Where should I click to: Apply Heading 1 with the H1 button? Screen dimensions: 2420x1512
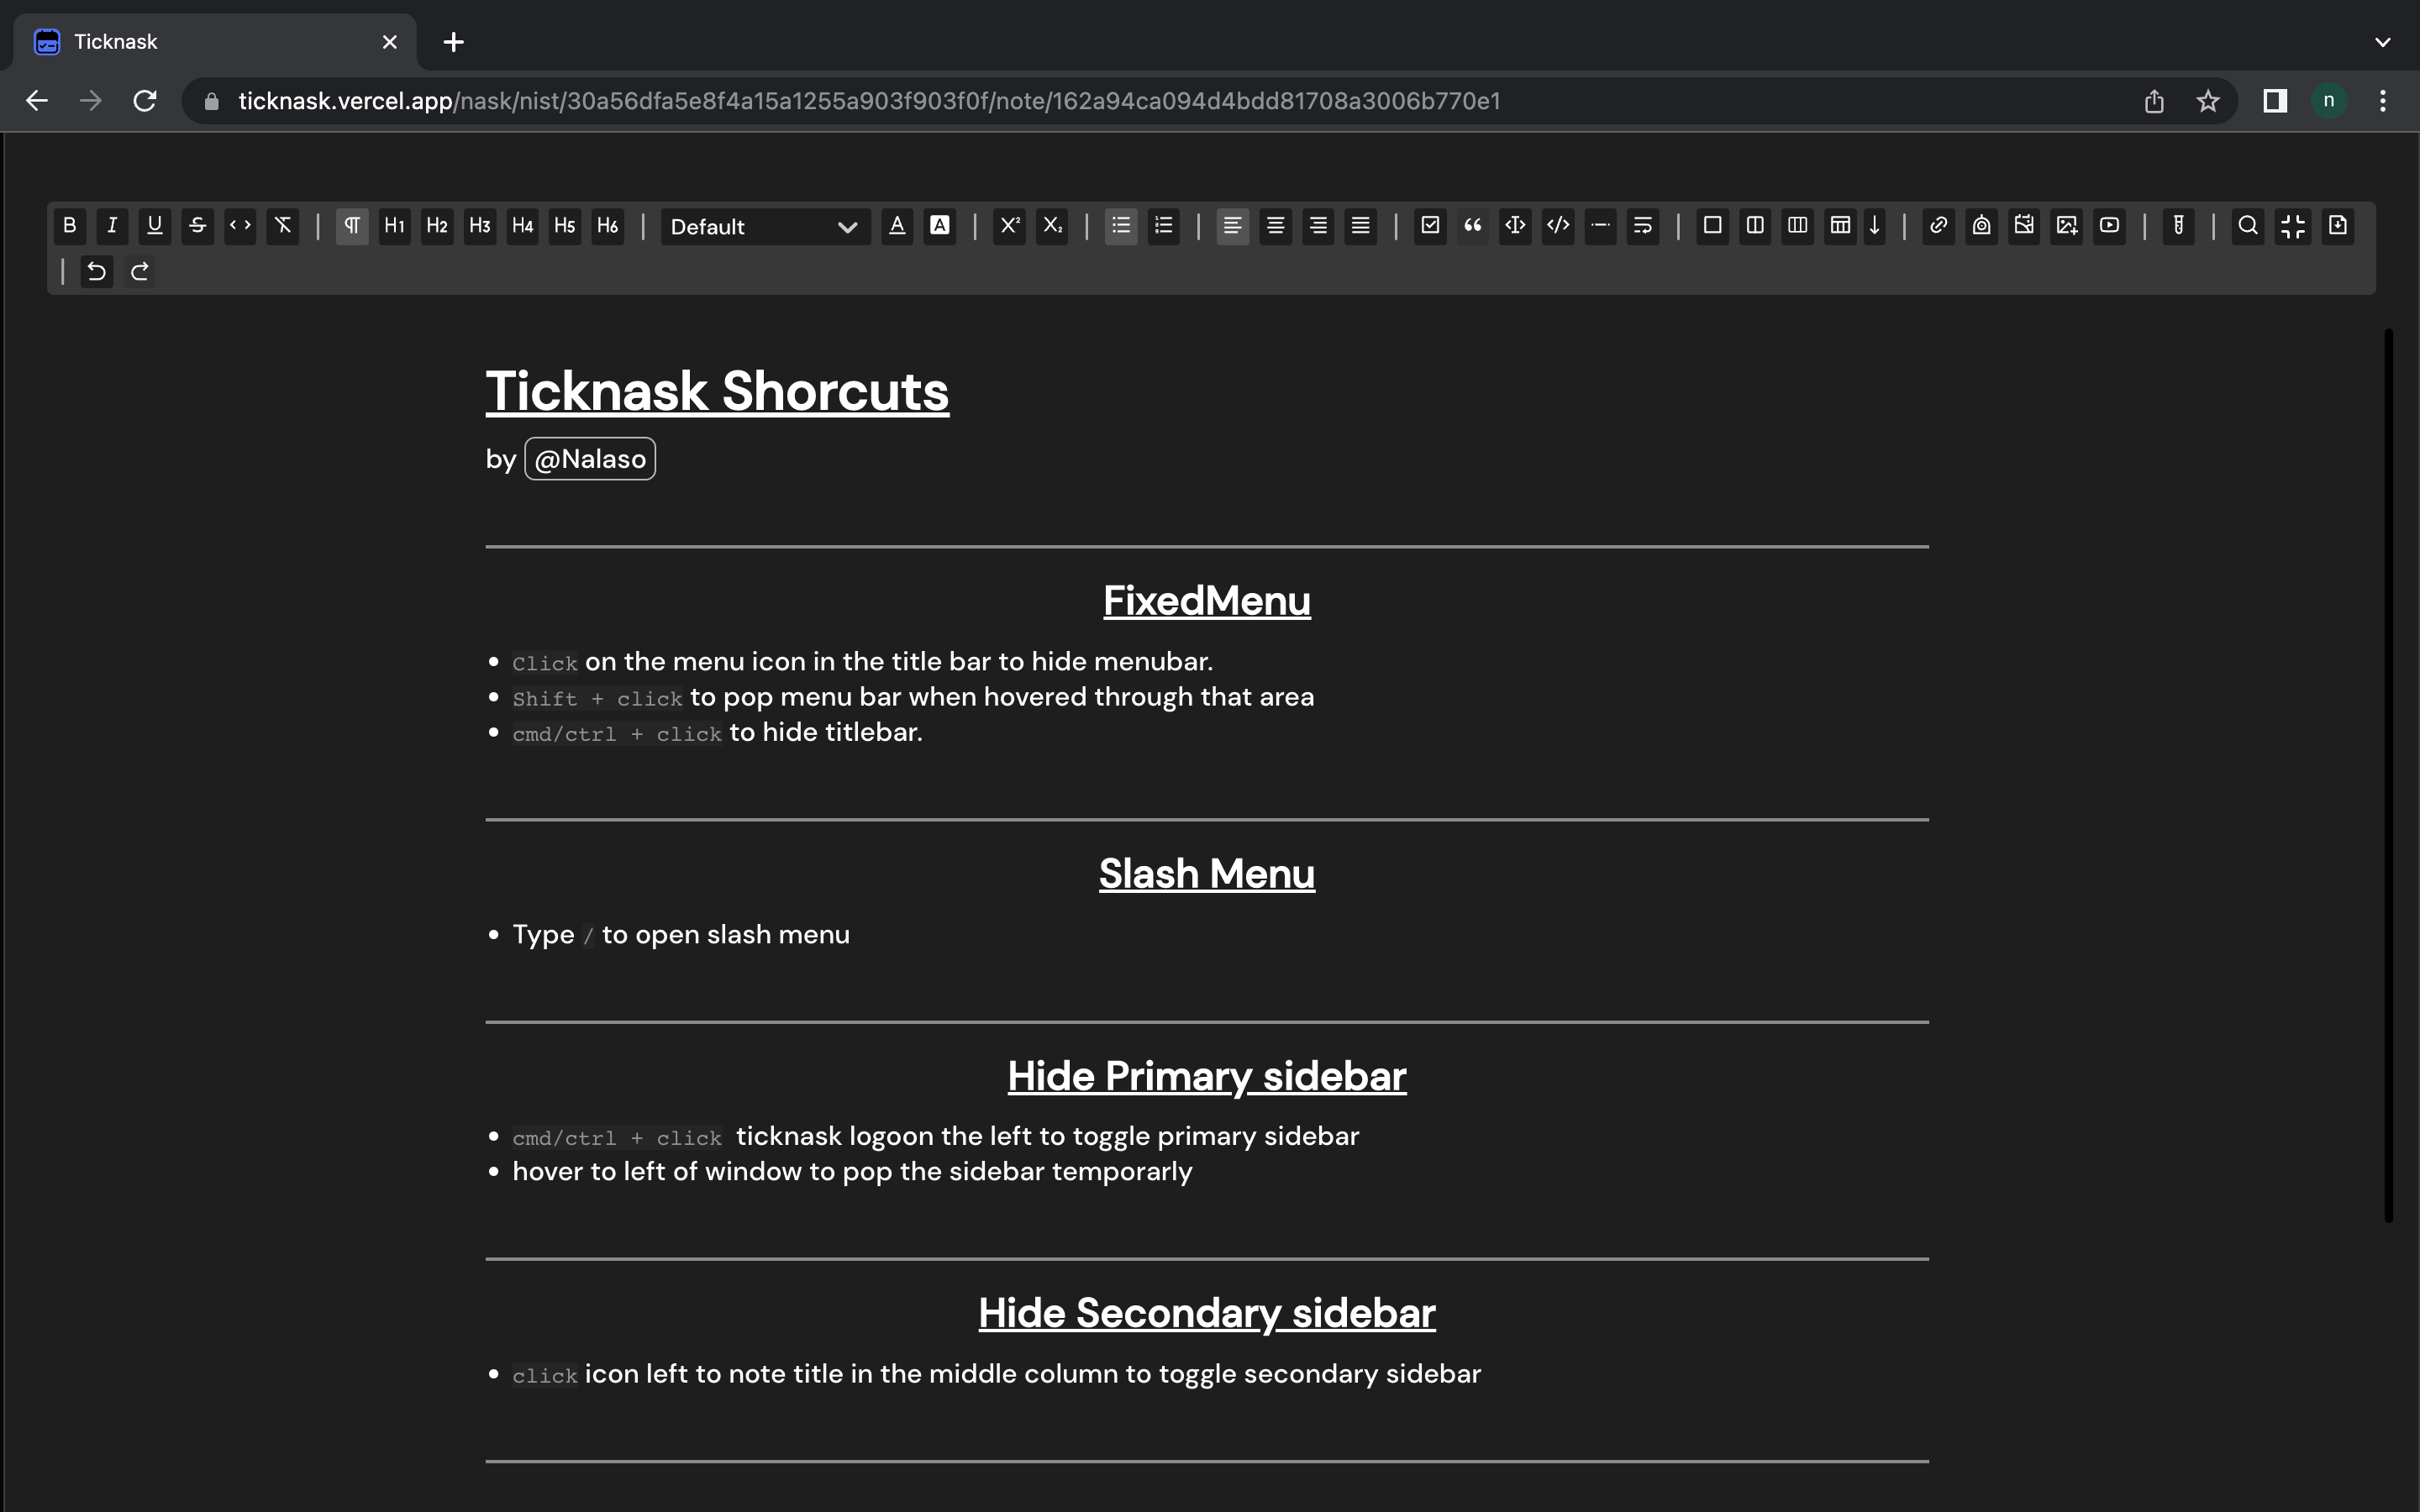click(395, 225)
